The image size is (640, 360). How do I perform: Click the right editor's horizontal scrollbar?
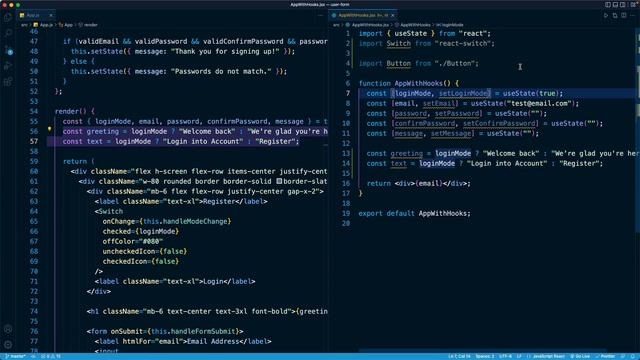pos(482,351)
